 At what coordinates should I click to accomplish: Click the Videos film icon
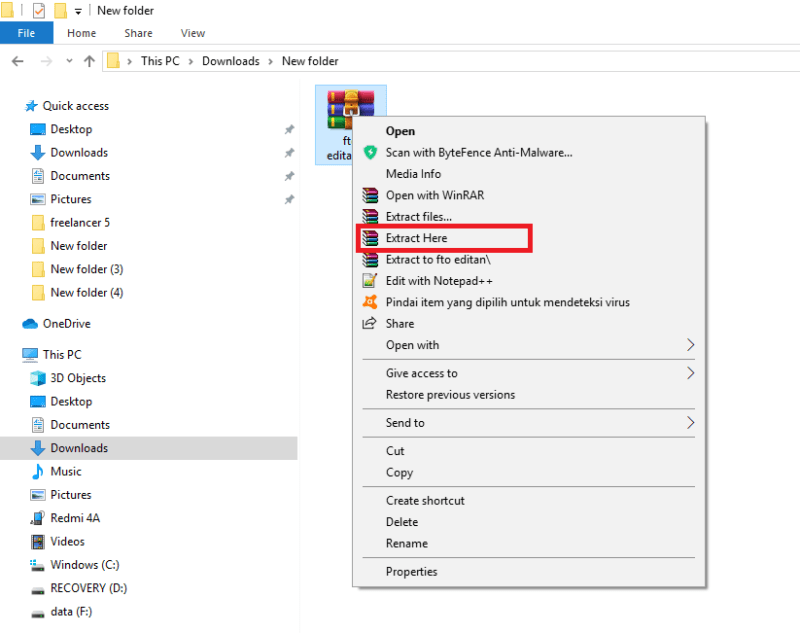(x=38, y=542)
